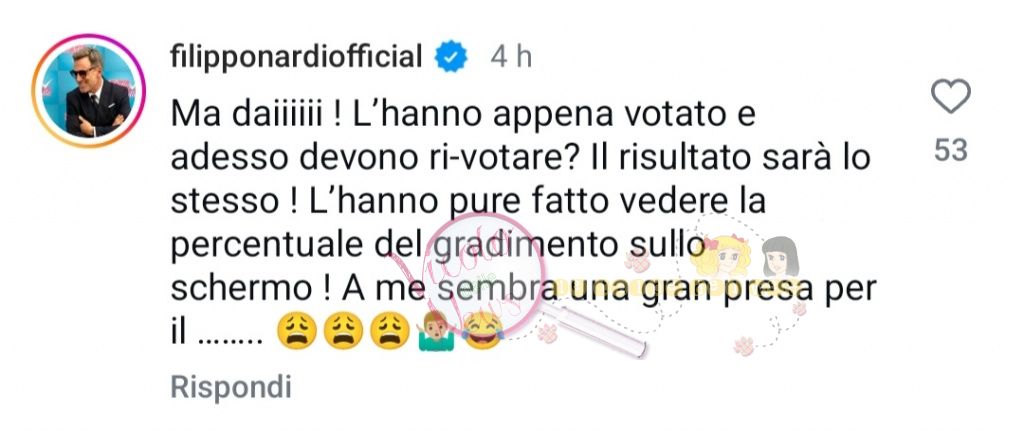Click the blue verified badge
The height and width of the screenshot is (431, 1024).
451,57
